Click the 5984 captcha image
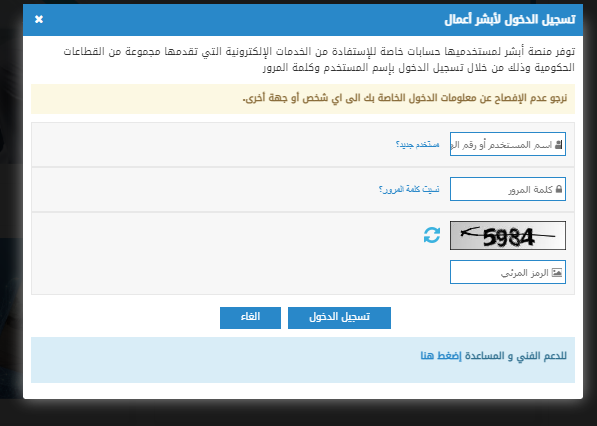This screenshot has height=426, width=597. 508,236
